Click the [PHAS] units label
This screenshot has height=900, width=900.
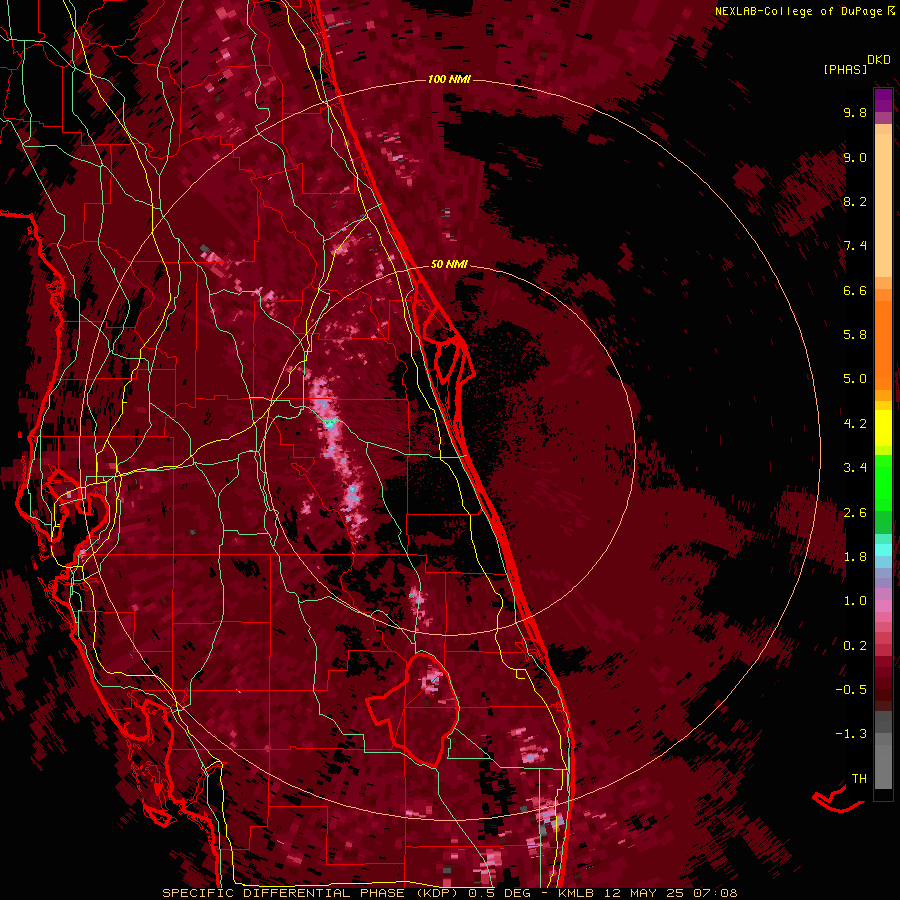[x=845, y=69]
